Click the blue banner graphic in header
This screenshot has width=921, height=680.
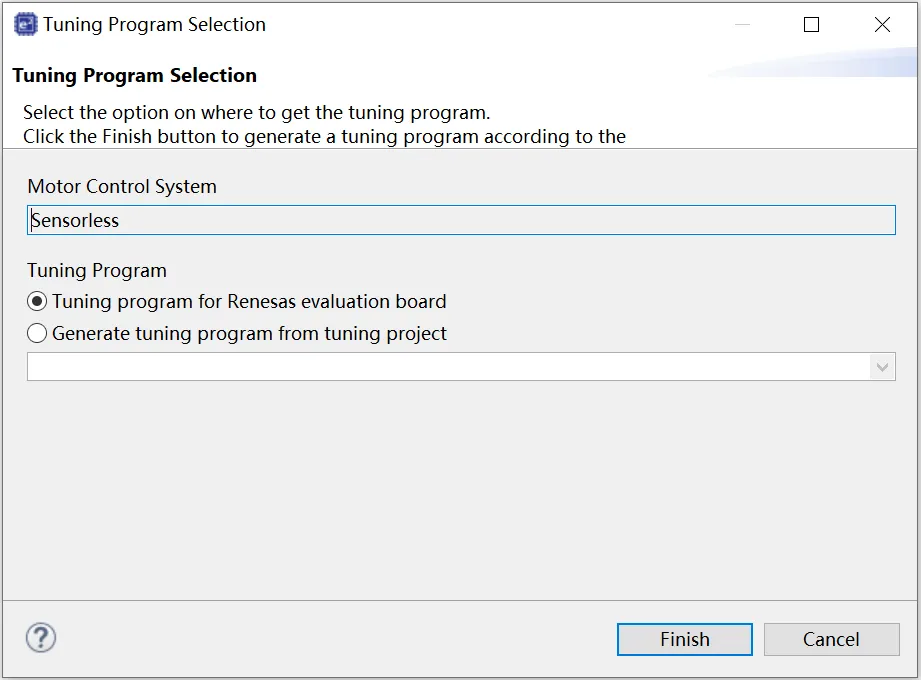(x=820, y=64)
